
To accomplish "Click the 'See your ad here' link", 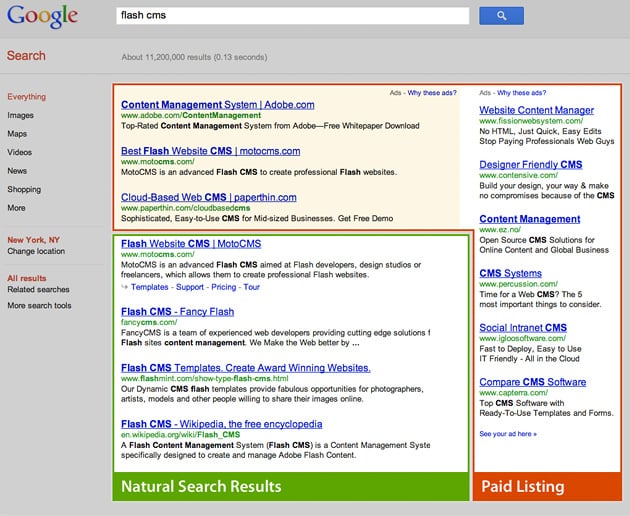I will click(x=507, y=434).
